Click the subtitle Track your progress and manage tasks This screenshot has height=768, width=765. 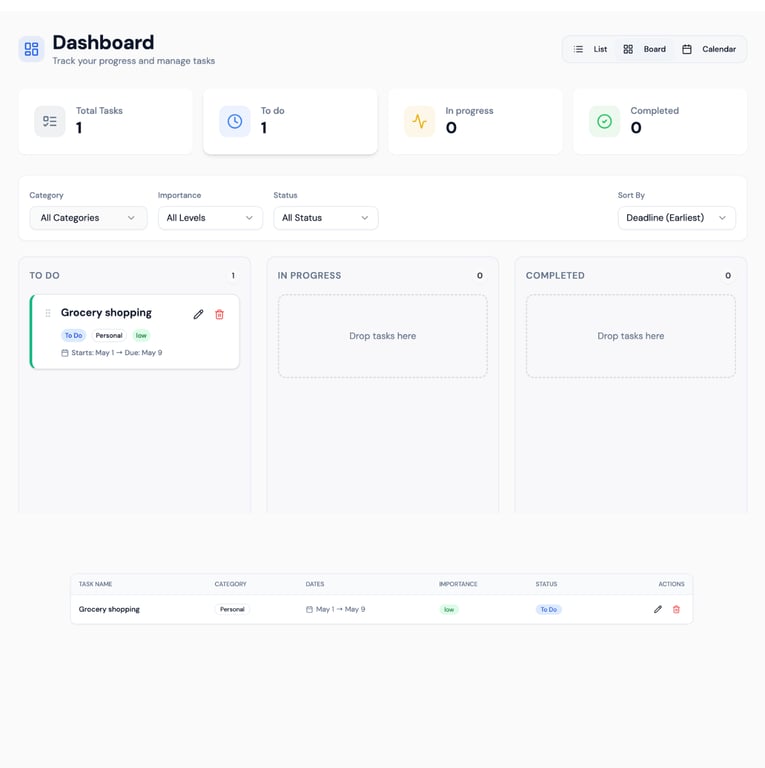pos(134,61)
